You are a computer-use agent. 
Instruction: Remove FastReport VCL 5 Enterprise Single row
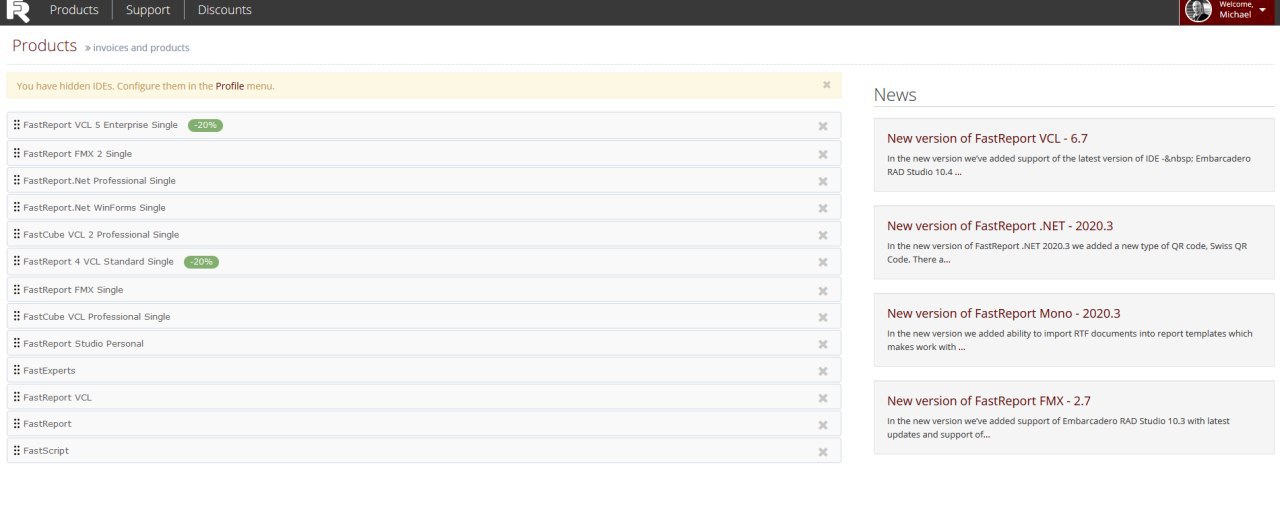click(823, 126)
